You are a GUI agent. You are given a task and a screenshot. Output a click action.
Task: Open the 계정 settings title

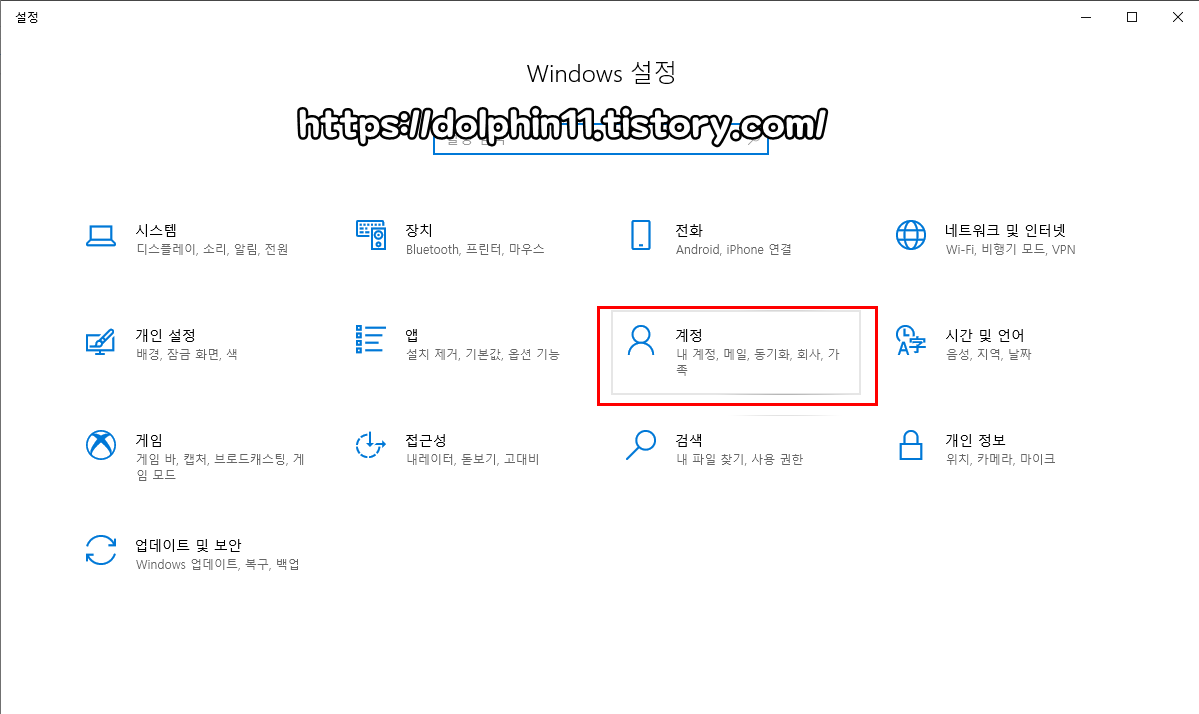pos(689,336)
